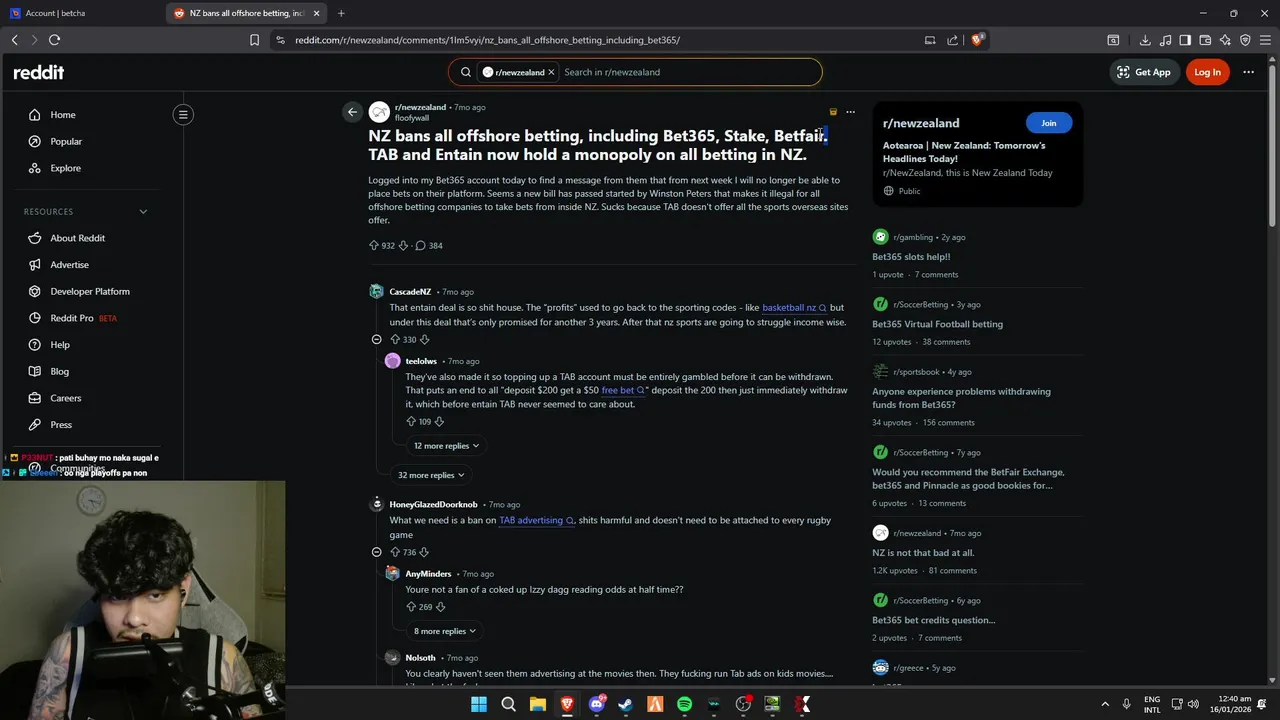Open Spotify from the taskbar

click(684, 704)
